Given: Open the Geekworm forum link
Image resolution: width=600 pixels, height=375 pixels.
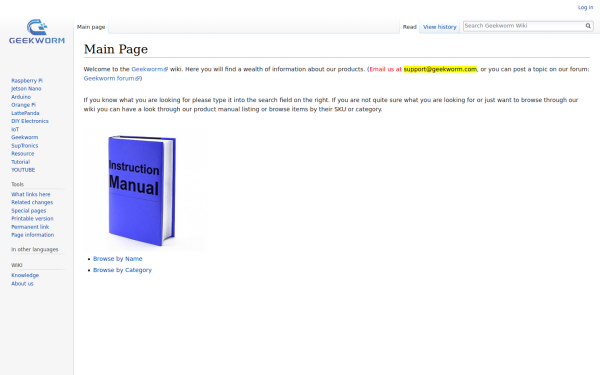Looking at the screenshot, I should [111, 78].
